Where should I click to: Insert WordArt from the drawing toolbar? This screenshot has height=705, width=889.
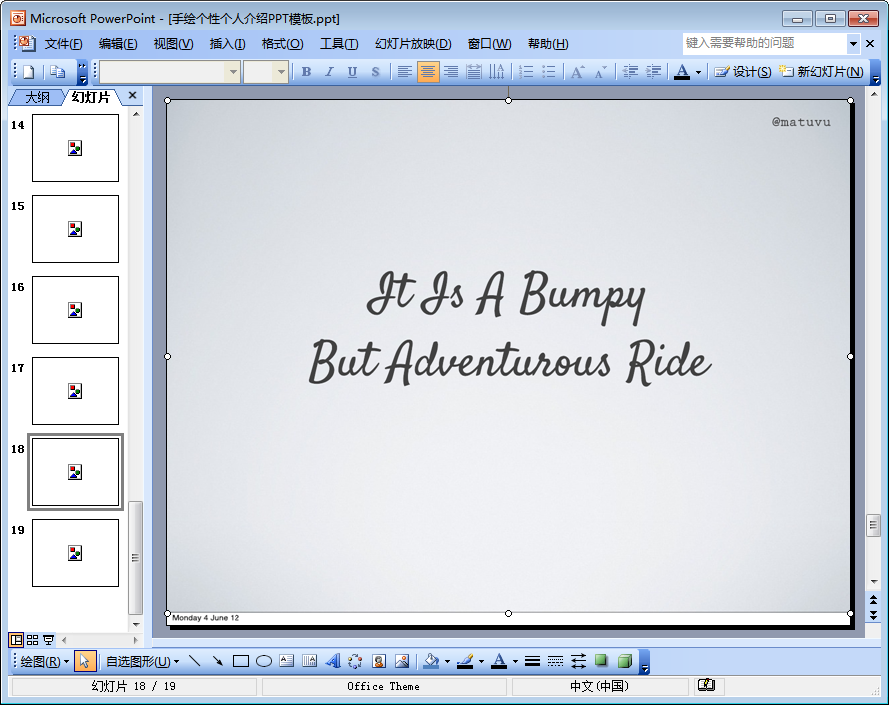click(333, 661)
